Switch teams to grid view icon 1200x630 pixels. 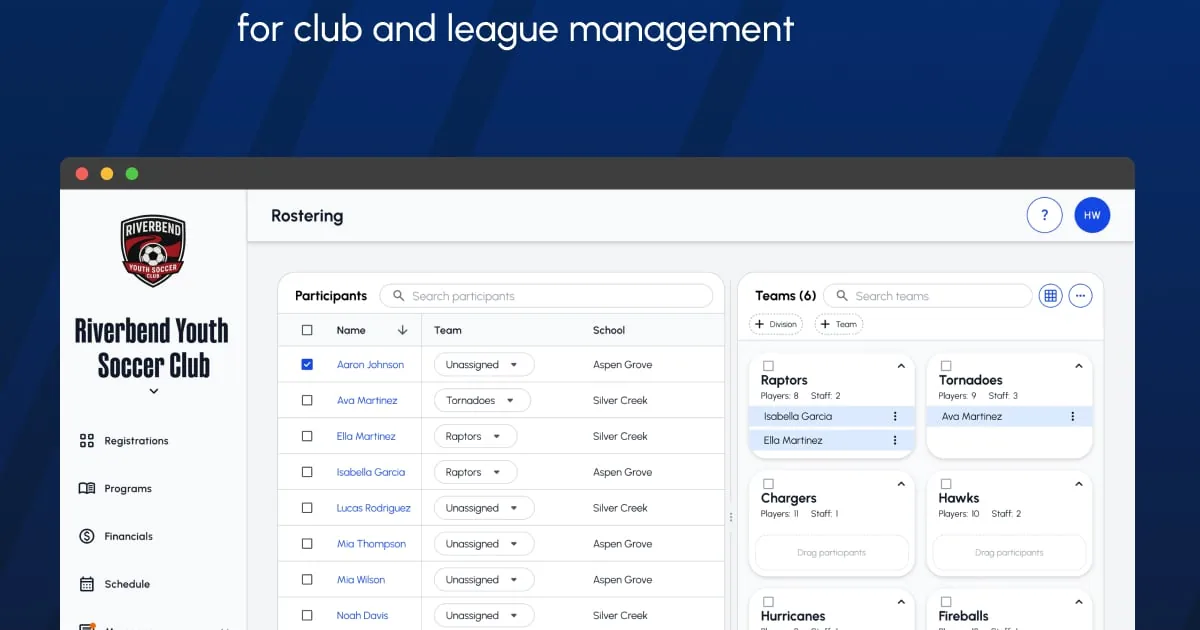tap(1050, 296)
